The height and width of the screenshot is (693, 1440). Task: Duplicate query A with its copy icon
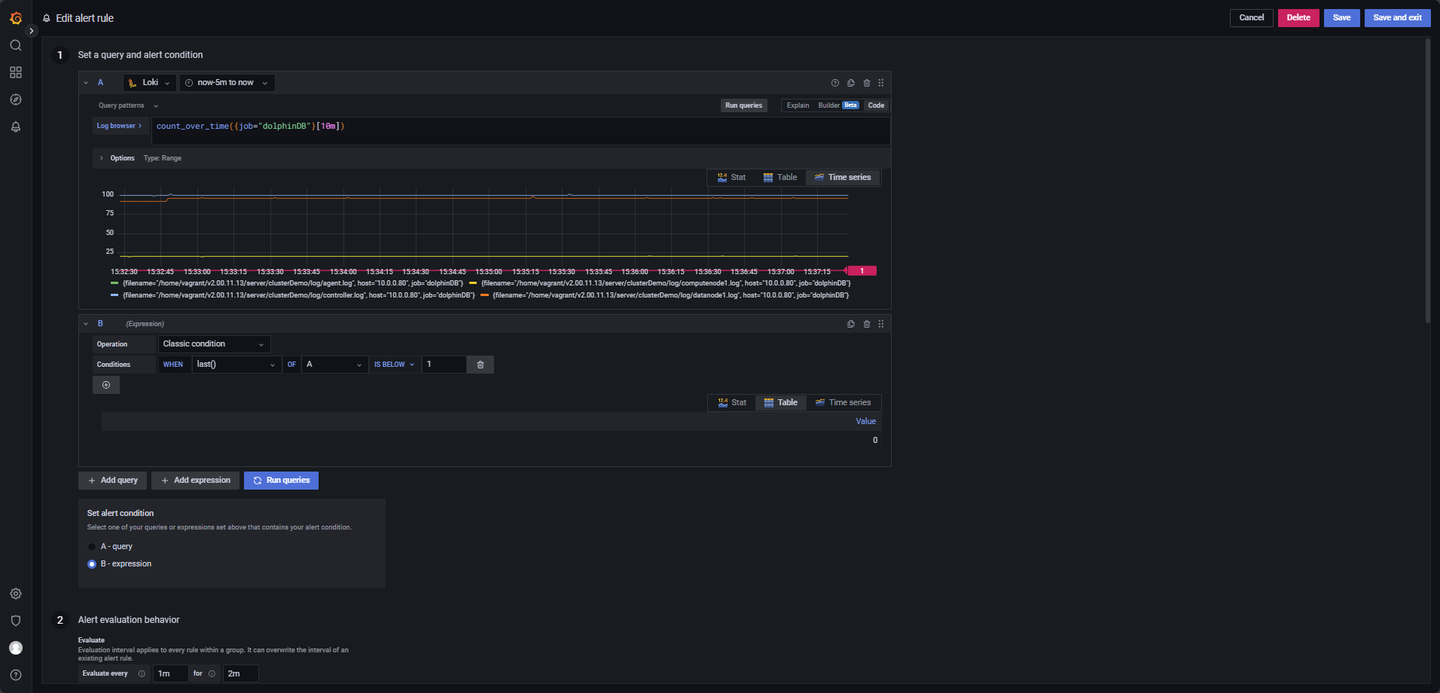point(850,83)
